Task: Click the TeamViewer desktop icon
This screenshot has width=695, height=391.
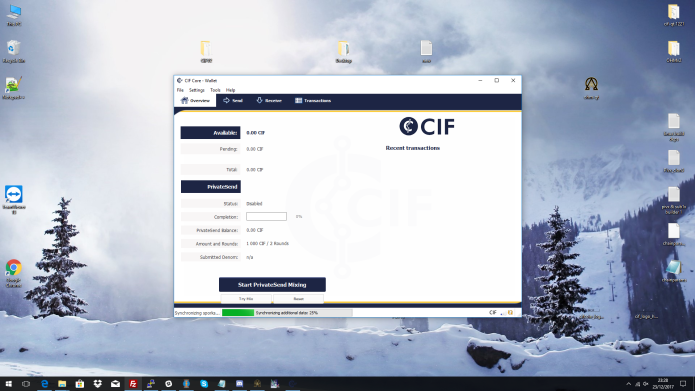Action: 14,199
